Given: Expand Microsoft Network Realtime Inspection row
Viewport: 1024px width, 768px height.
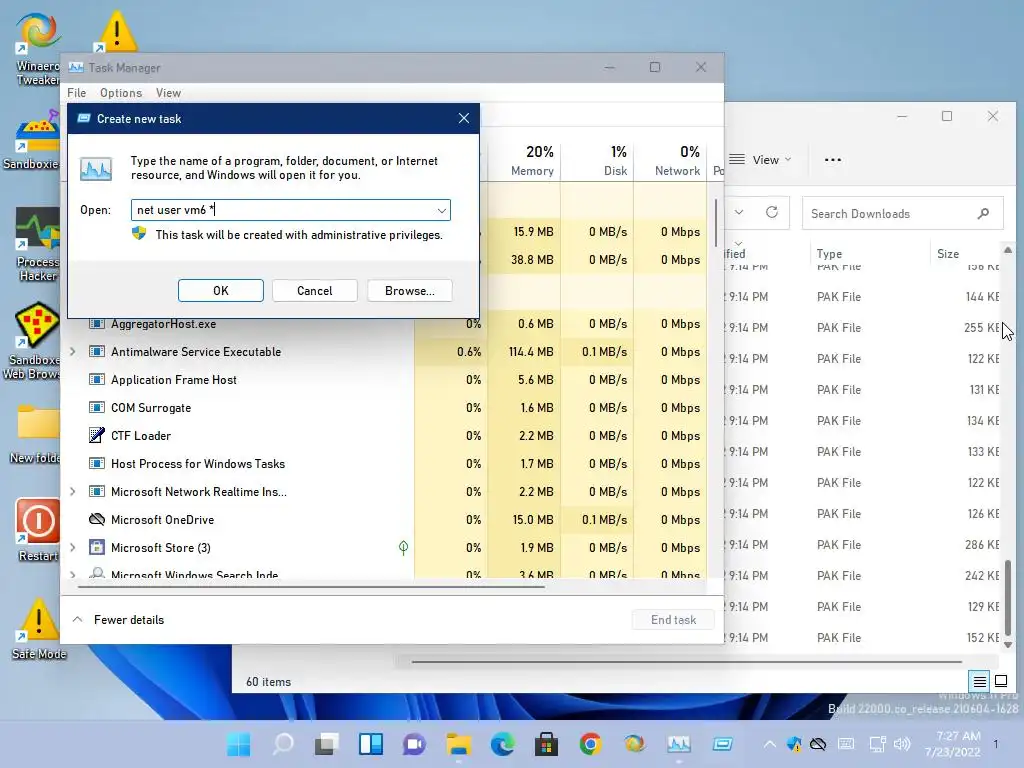Looking at the screenshot, I should [72, 491].
